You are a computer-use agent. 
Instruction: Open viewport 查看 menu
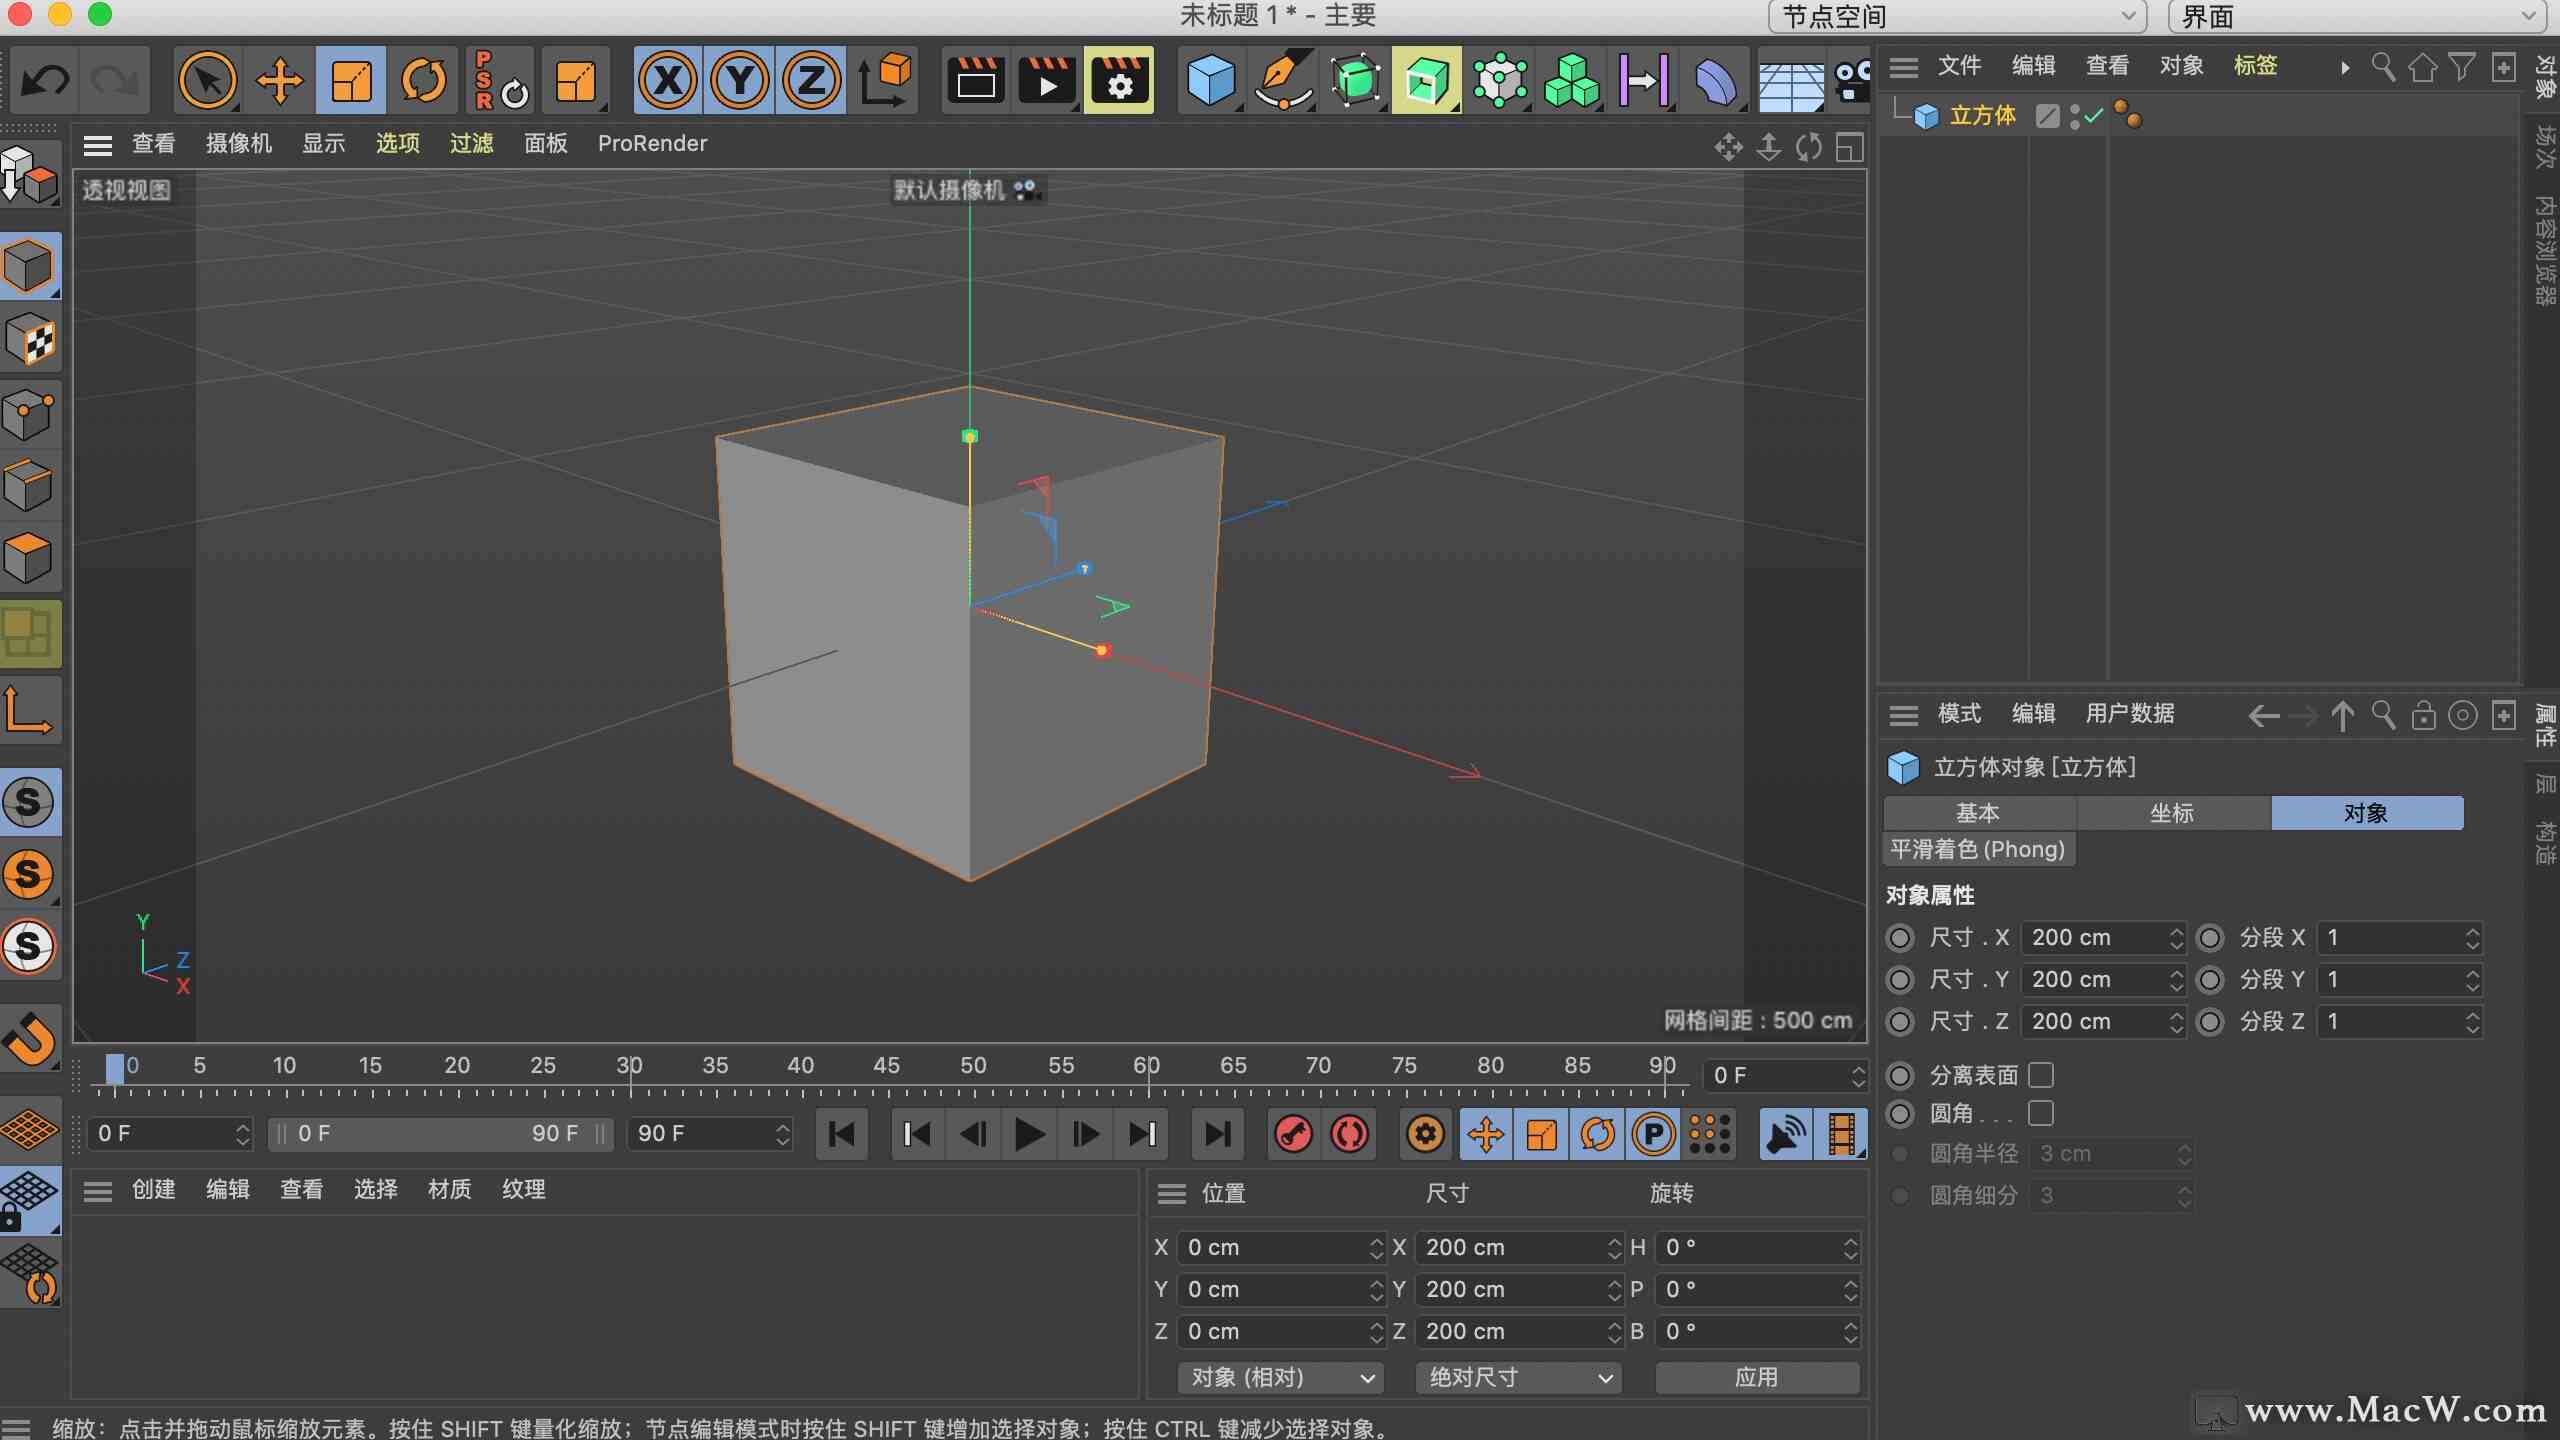coord(153,144)
